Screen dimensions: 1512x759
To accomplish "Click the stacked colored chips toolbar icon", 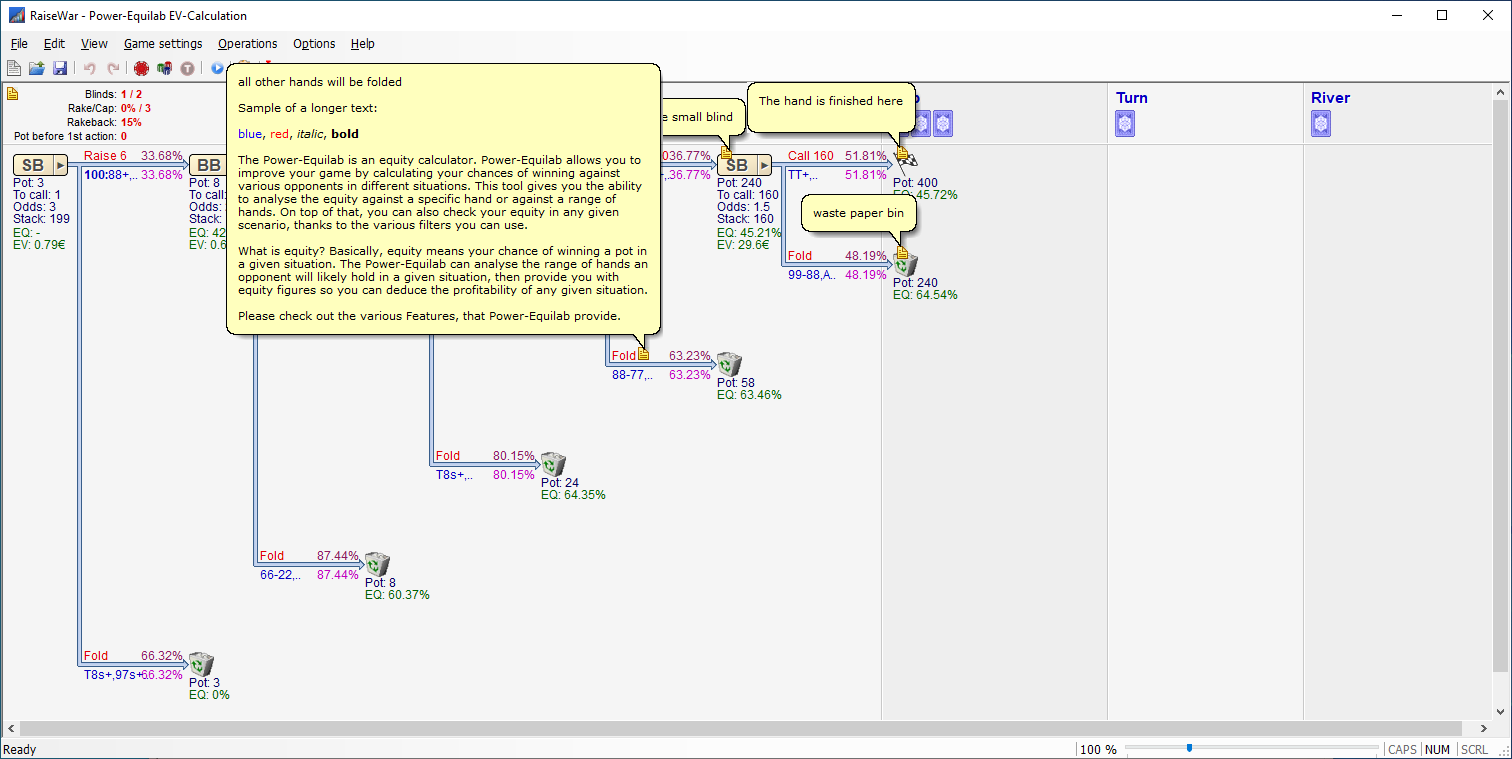I will tap(165, 68).
